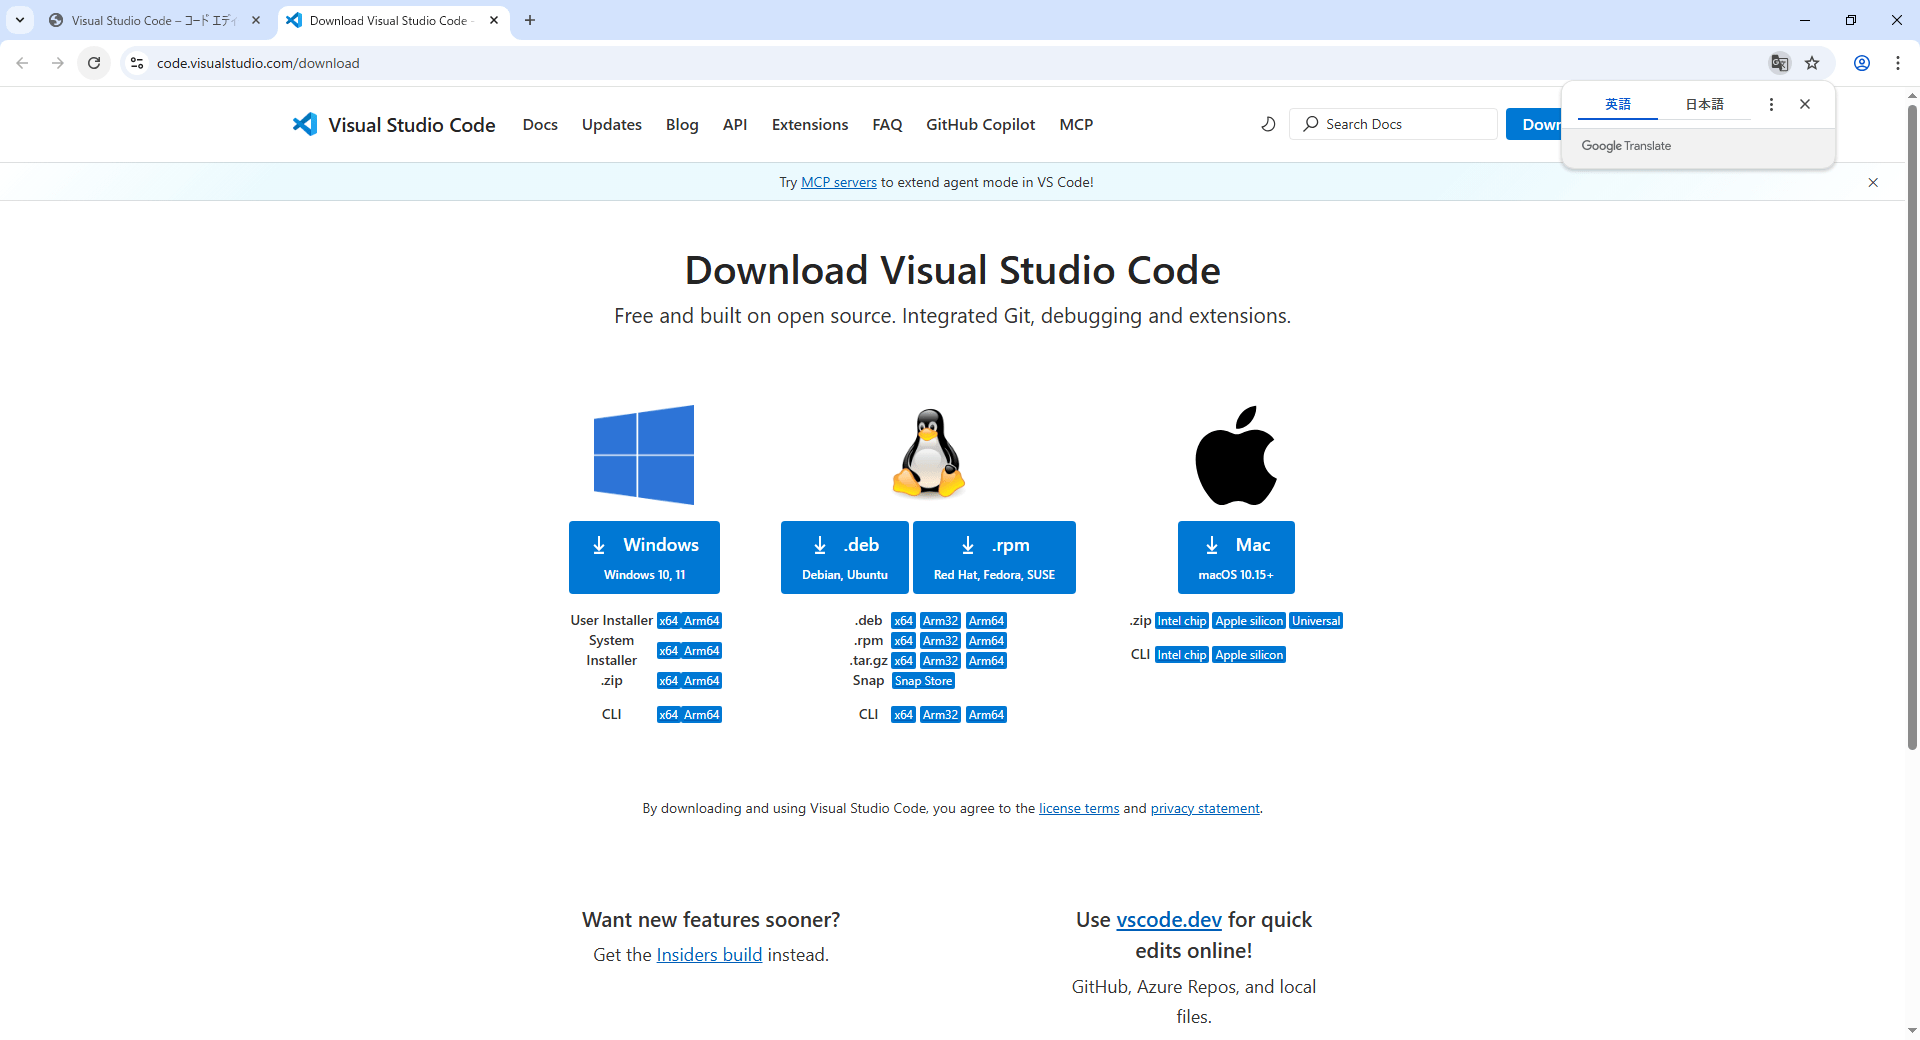Select the 日本語 tab in translate popup
The image size is (1920, 1040).
[x=1704, y=104]
